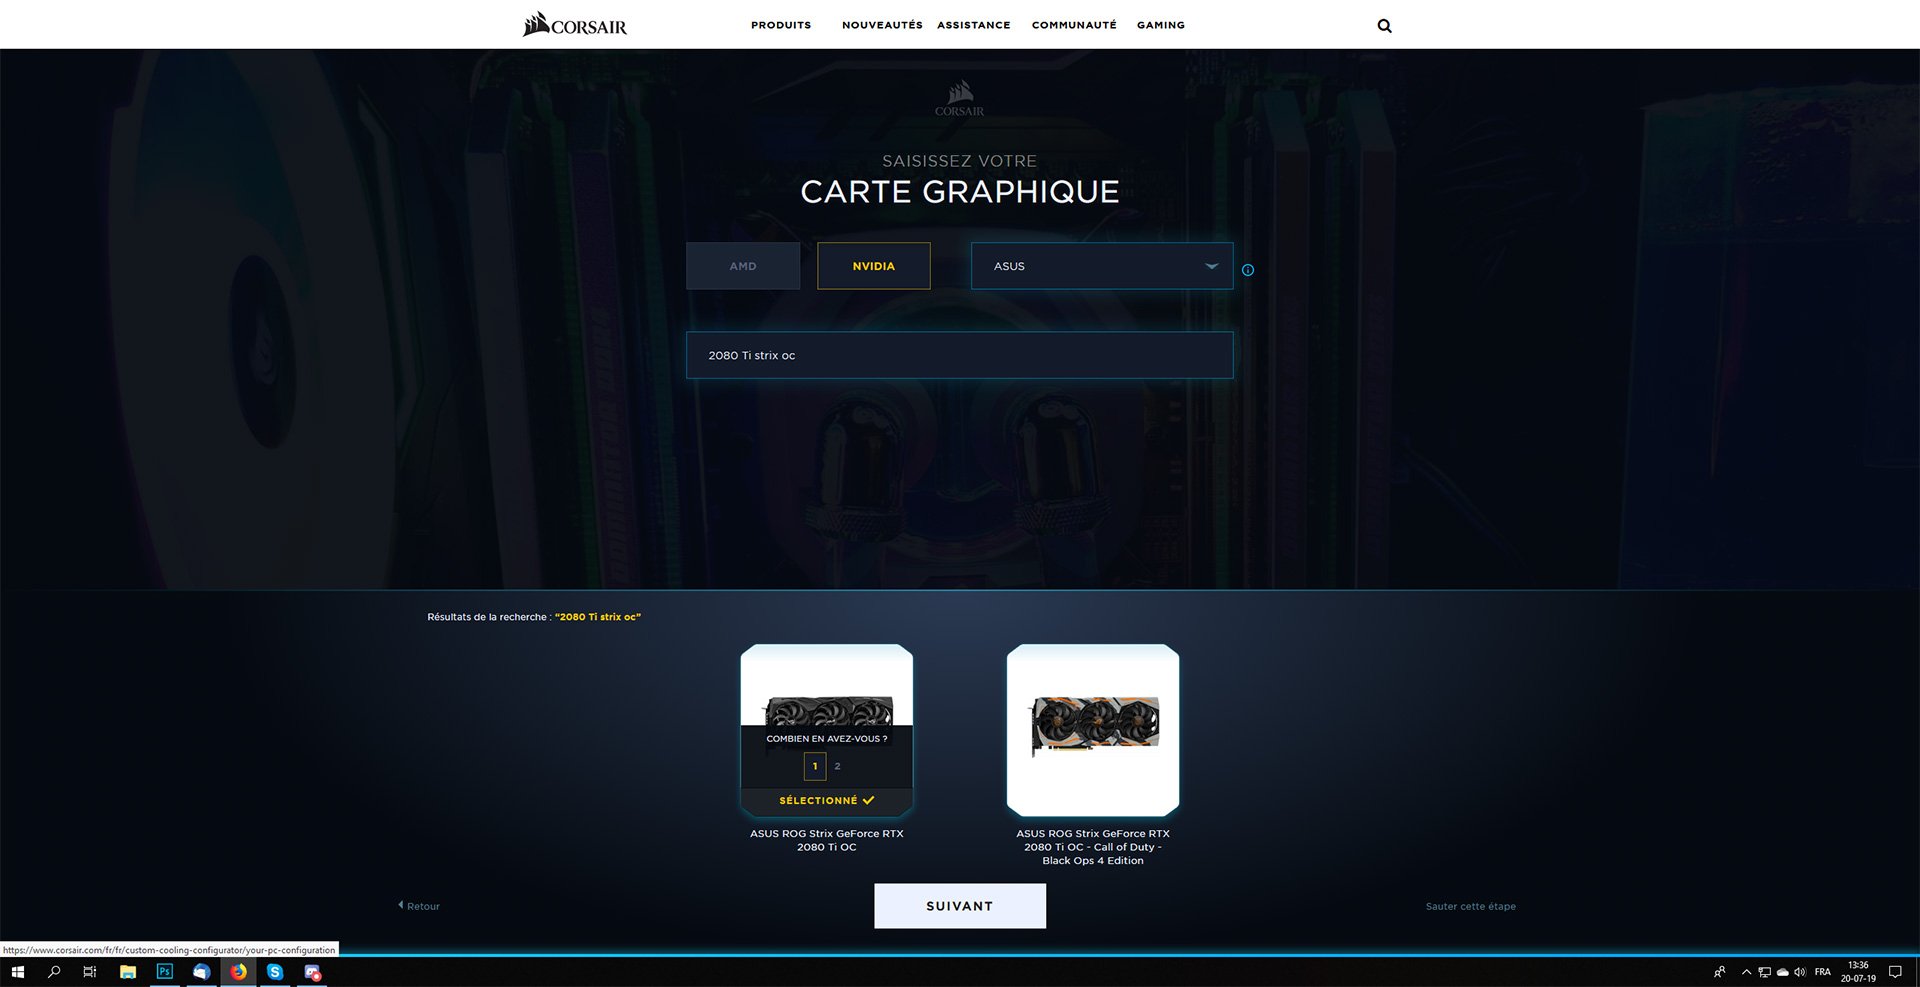This screenshot has height=987, width=1920.
Task: Click the info icon beside ASUS dropdown
Action: coord(1247,270)
